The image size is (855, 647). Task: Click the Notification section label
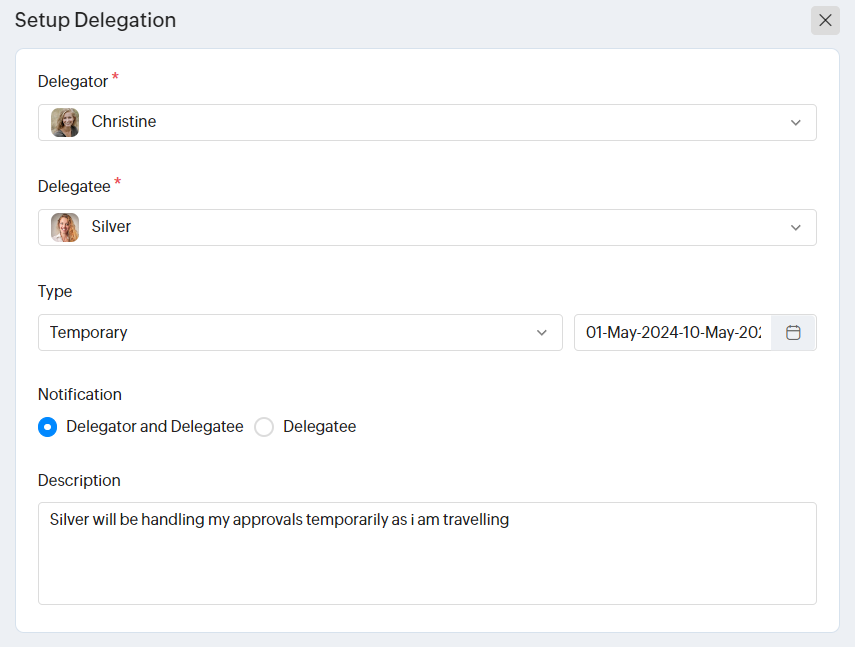(80, 394)
